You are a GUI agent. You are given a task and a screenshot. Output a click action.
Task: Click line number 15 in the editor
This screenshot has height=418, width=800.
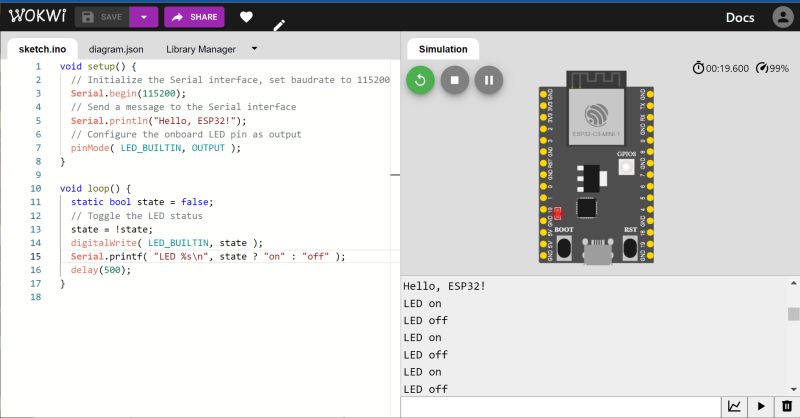pos(35,256)
